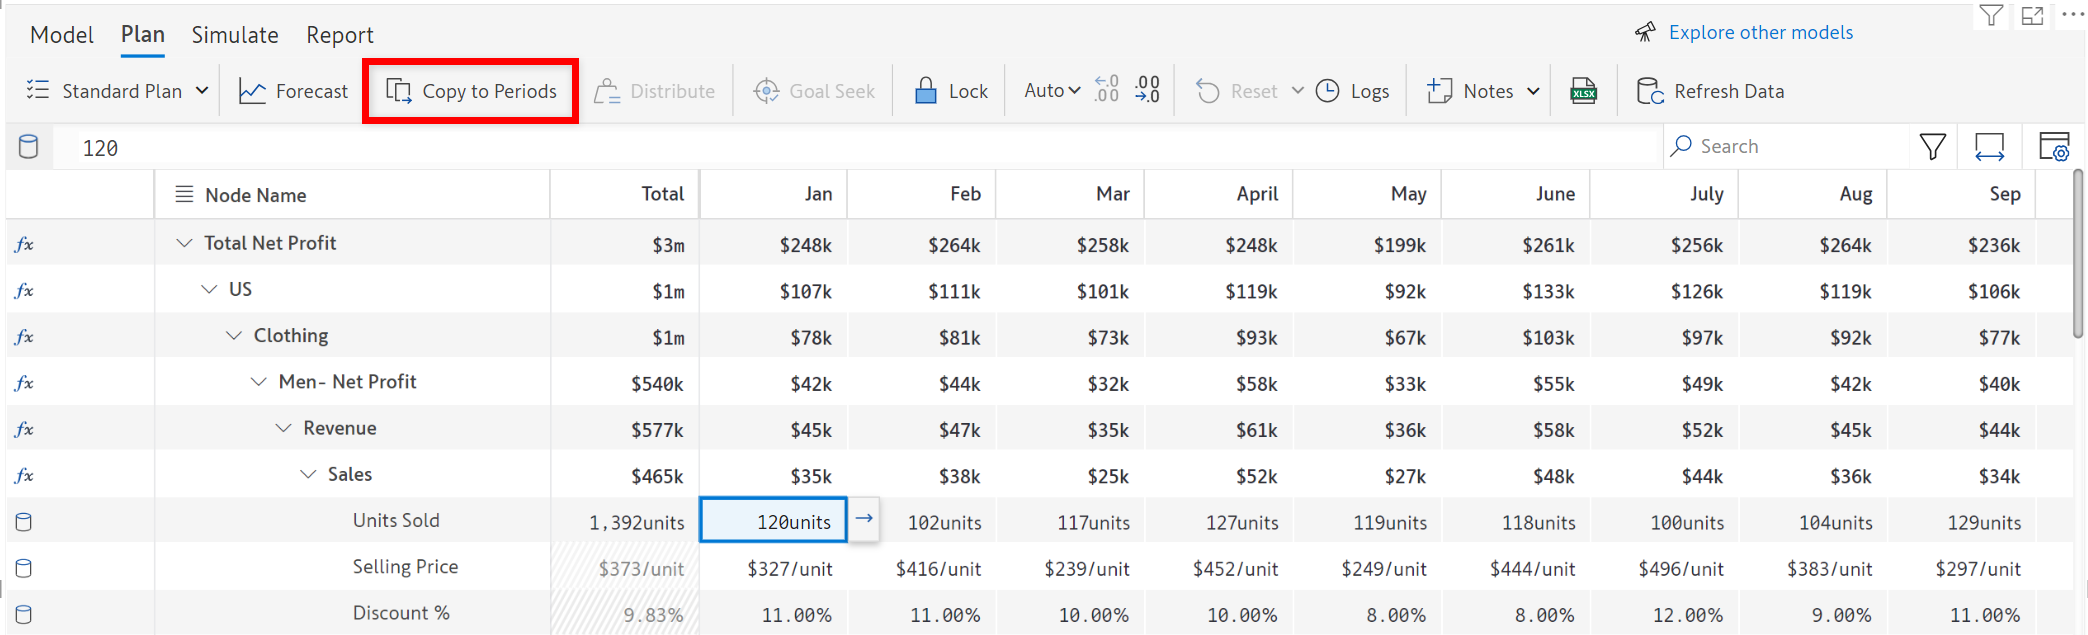
Task: Open the Auto scaling dropdown
Action: click(x=1052, y=91)
